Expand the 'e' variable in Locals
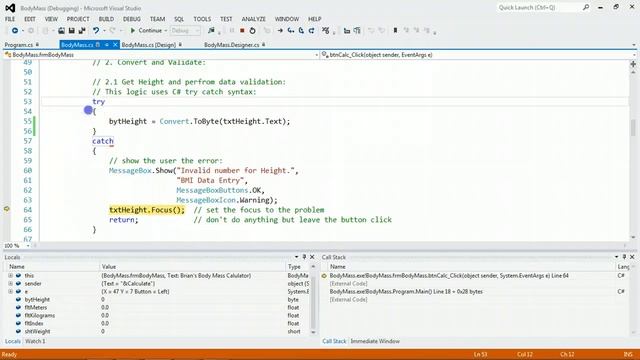640x360 pixels. coord(10,291)
